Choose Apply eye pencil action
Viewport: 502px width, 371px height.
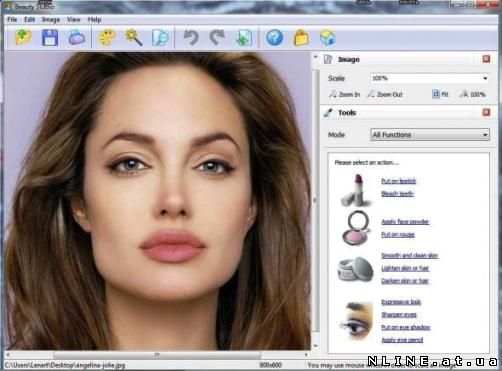pos(402,340)
